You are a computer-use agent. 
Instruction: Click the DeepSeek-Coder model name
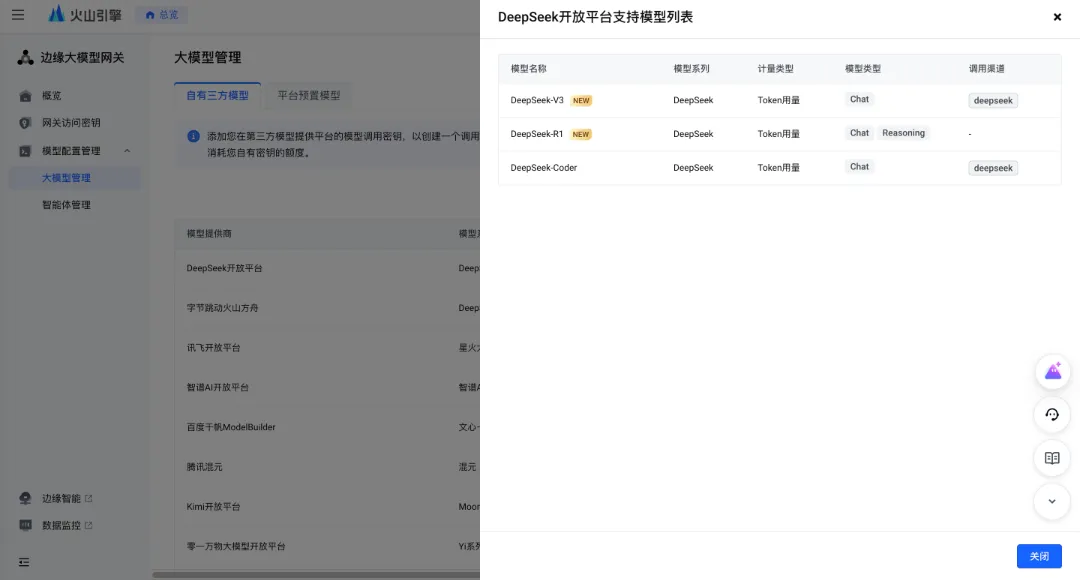point(543,168)
